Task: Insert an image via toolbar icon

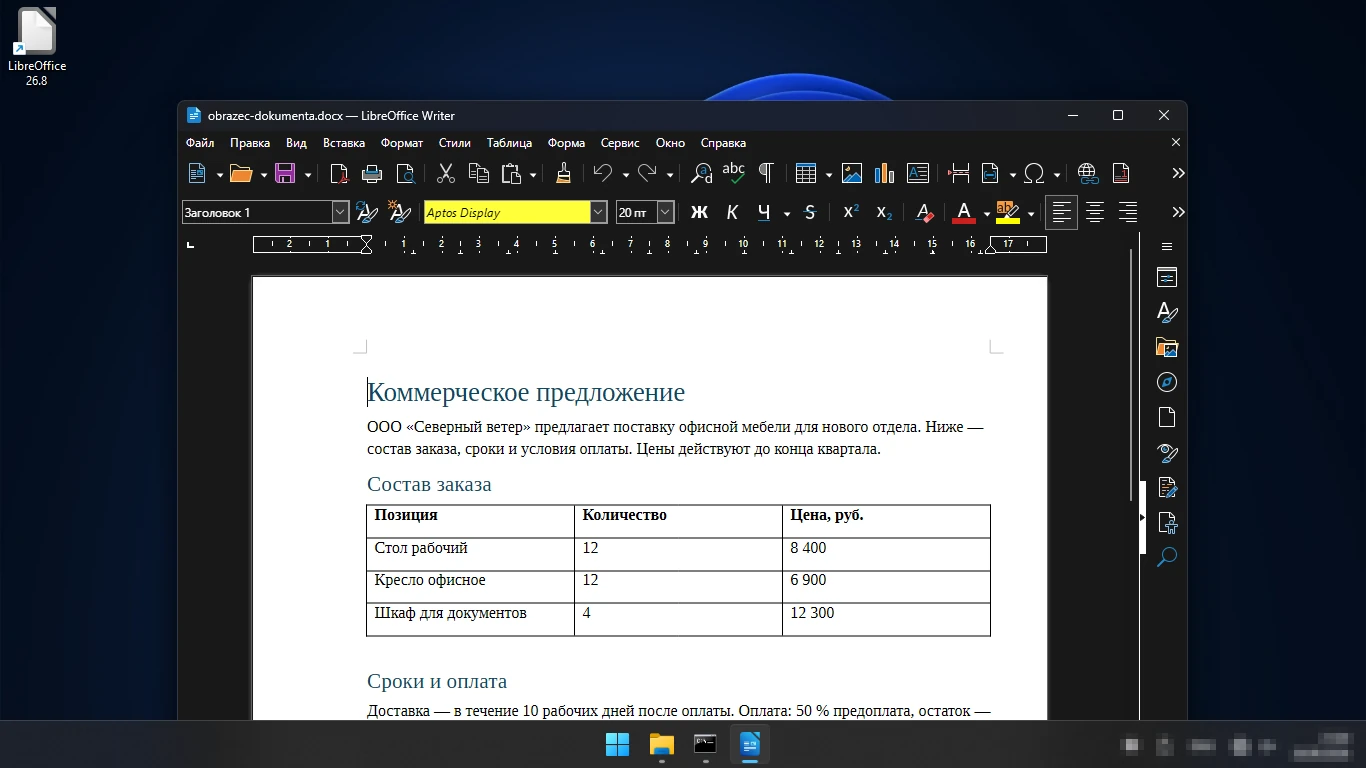Action: pos(852,174)
